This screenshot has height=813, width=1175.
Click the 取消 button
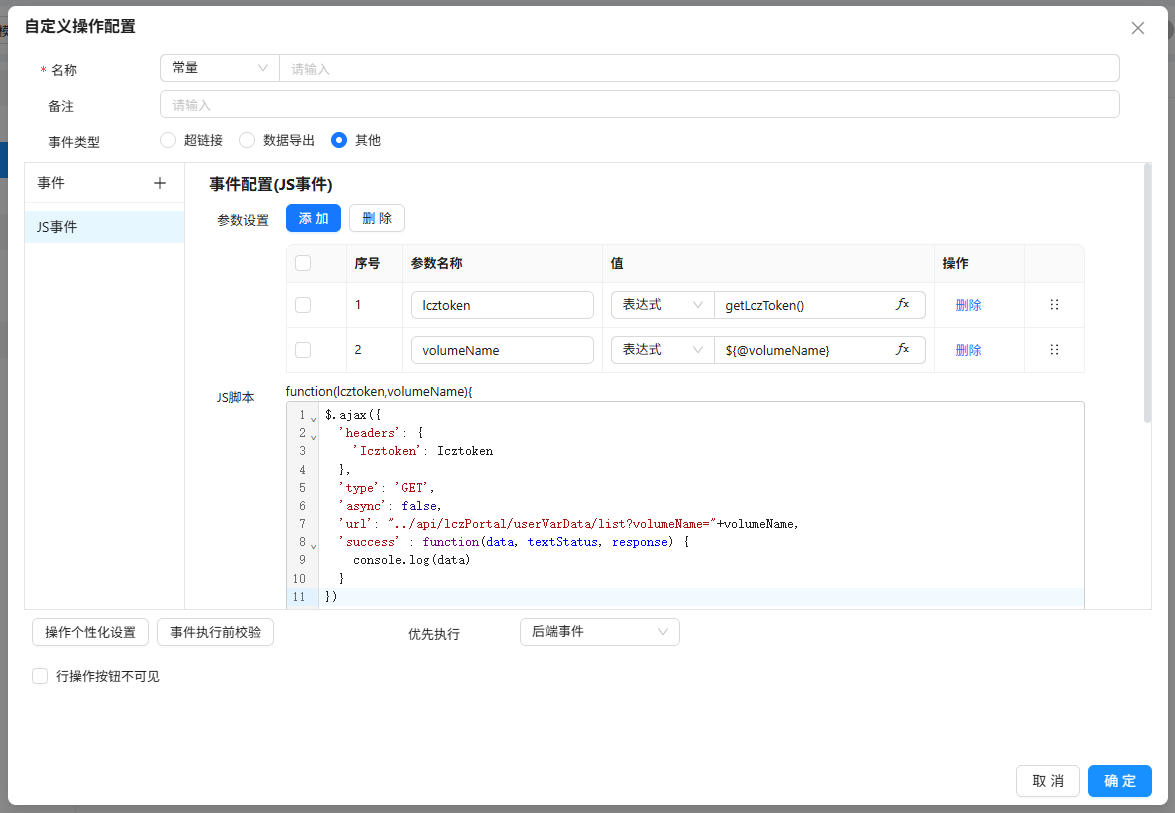[1048, 781]
